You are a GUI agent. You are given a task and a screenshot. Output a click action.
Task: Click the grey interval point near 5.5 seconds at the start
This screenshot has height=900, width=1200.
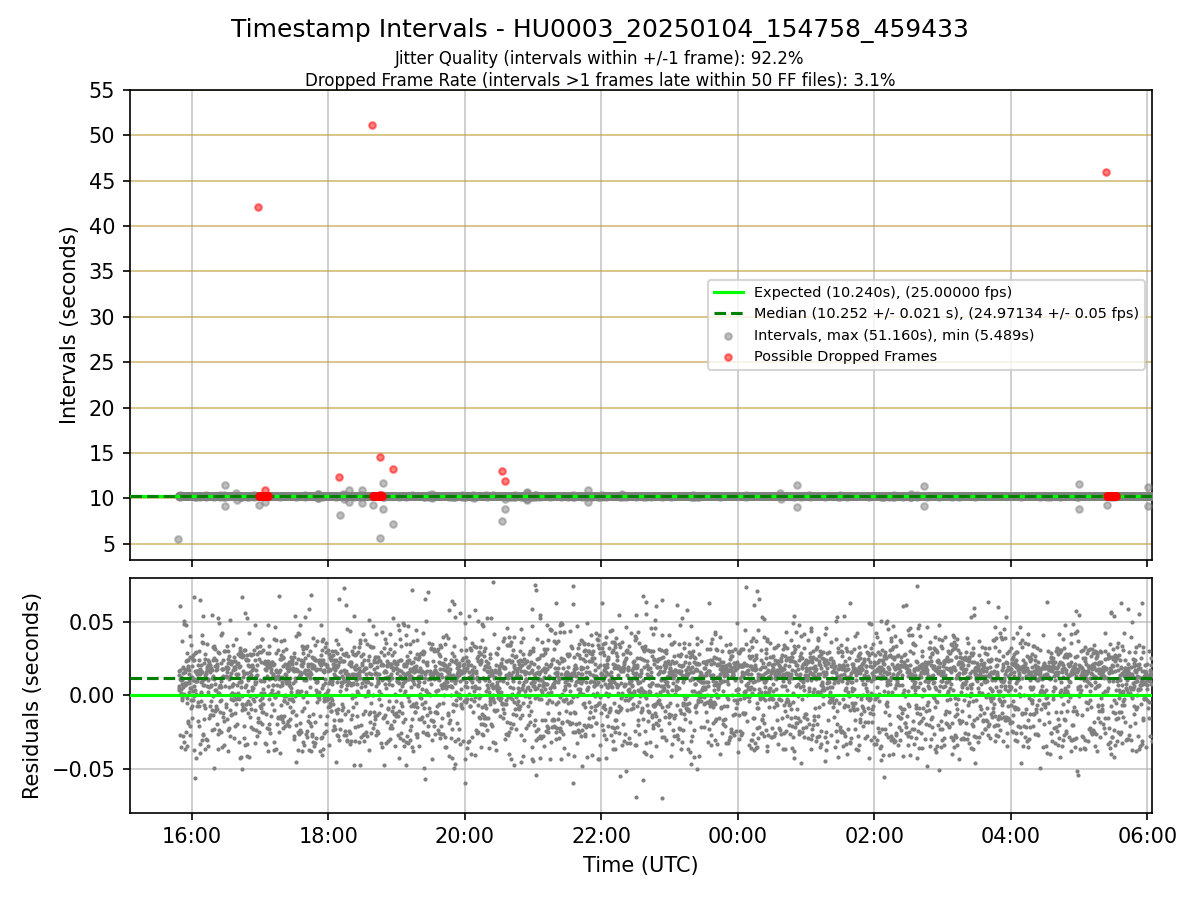pyautogui.click(x=178, y=539)
